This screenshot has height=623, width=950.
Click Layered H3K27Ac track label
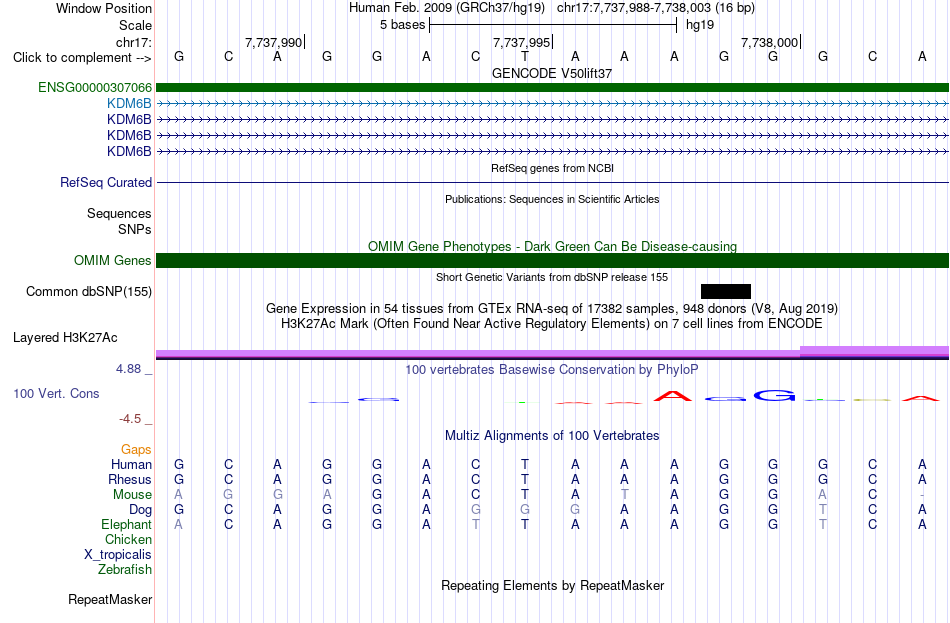pyautogui.click(x=65, y=338)
